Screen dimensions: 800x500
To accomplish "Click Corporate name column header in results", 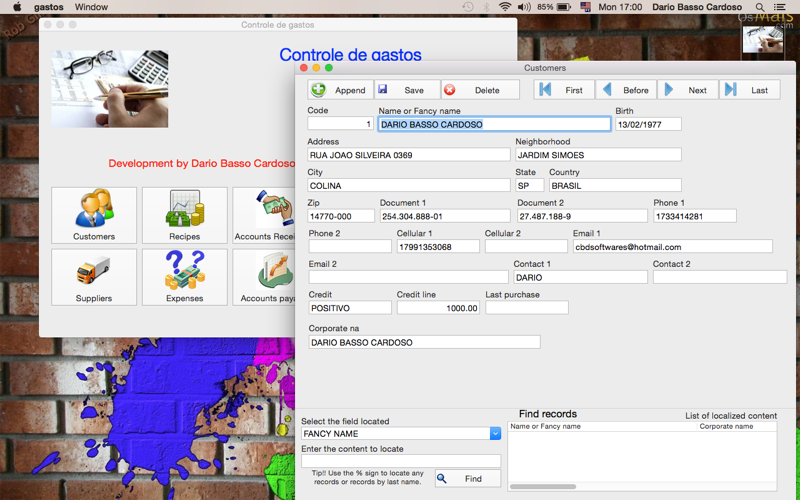I will (737, 427).
